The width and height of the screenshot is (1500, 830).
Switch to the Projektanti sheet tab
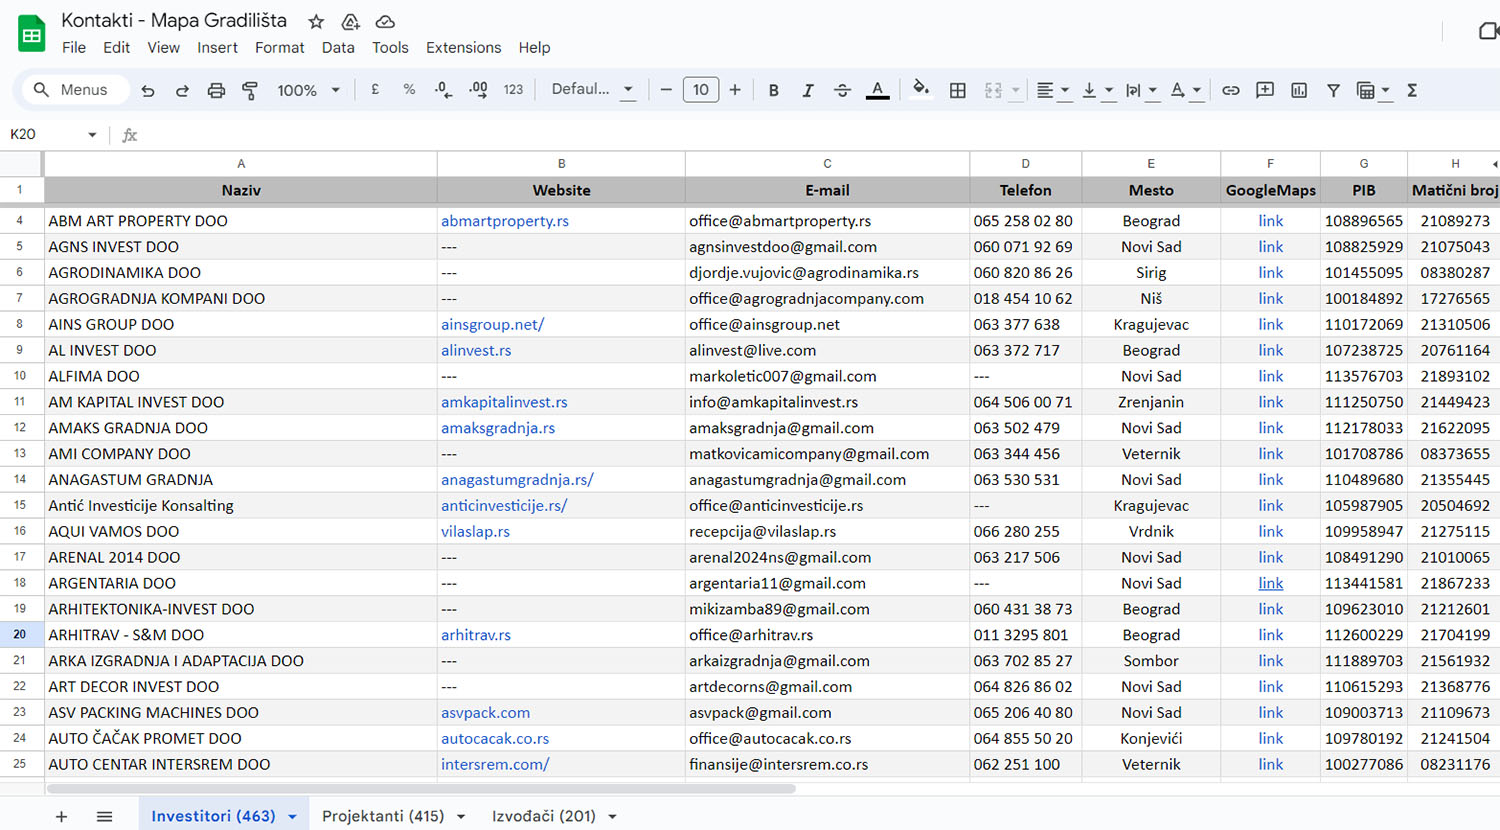click(383, 816)
